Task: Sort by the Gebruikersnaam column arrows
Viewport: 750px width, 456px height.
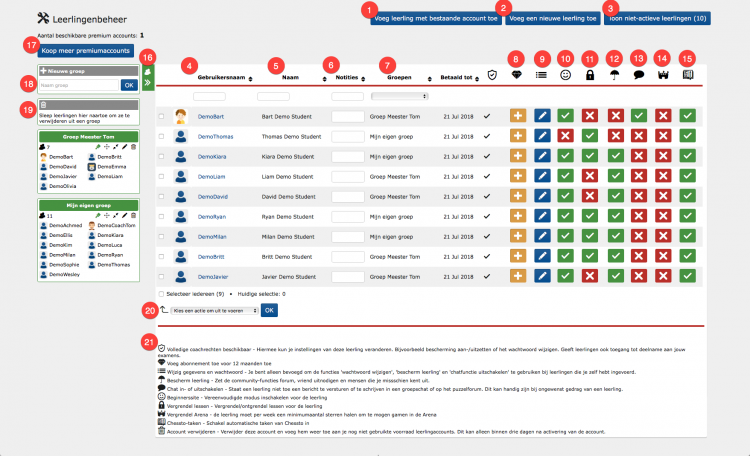Action: point(251,79)
